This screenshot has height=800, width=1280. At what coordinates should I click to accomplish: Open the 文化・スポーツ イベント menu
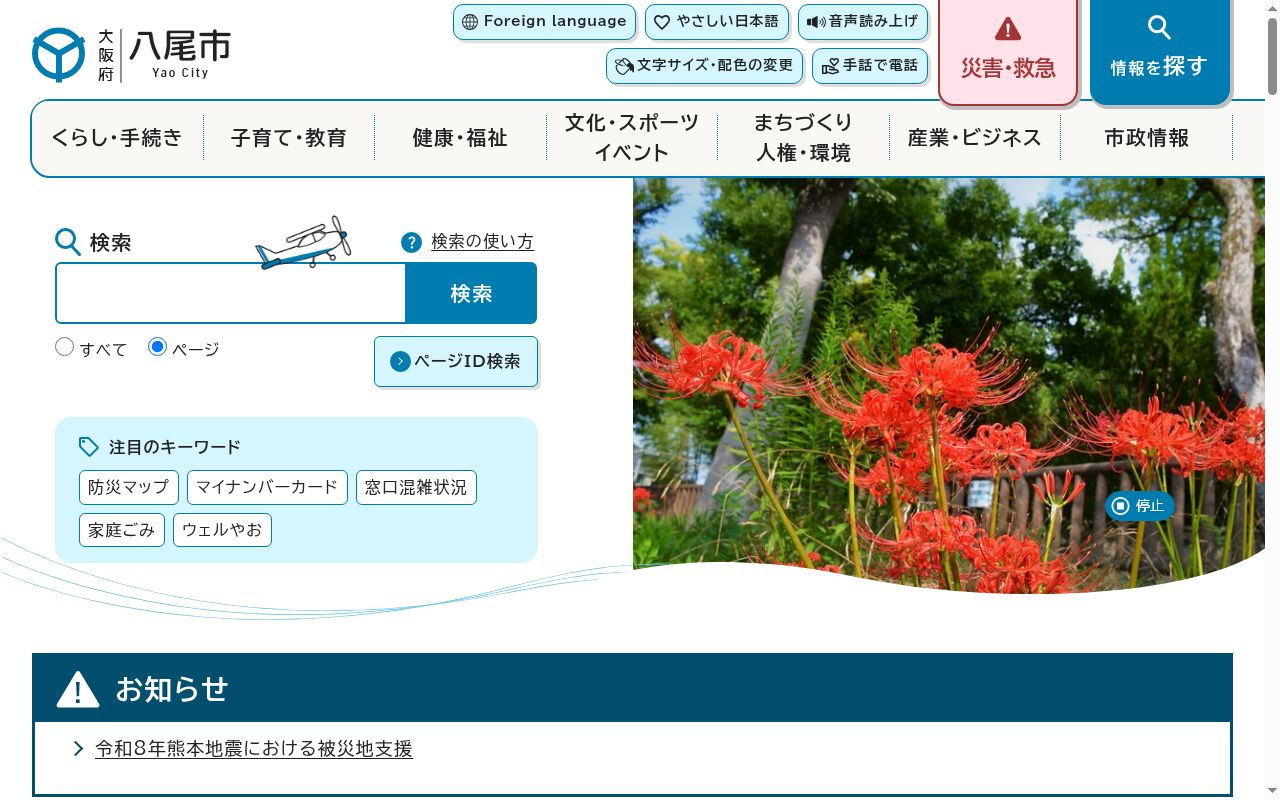coord(632,138)
